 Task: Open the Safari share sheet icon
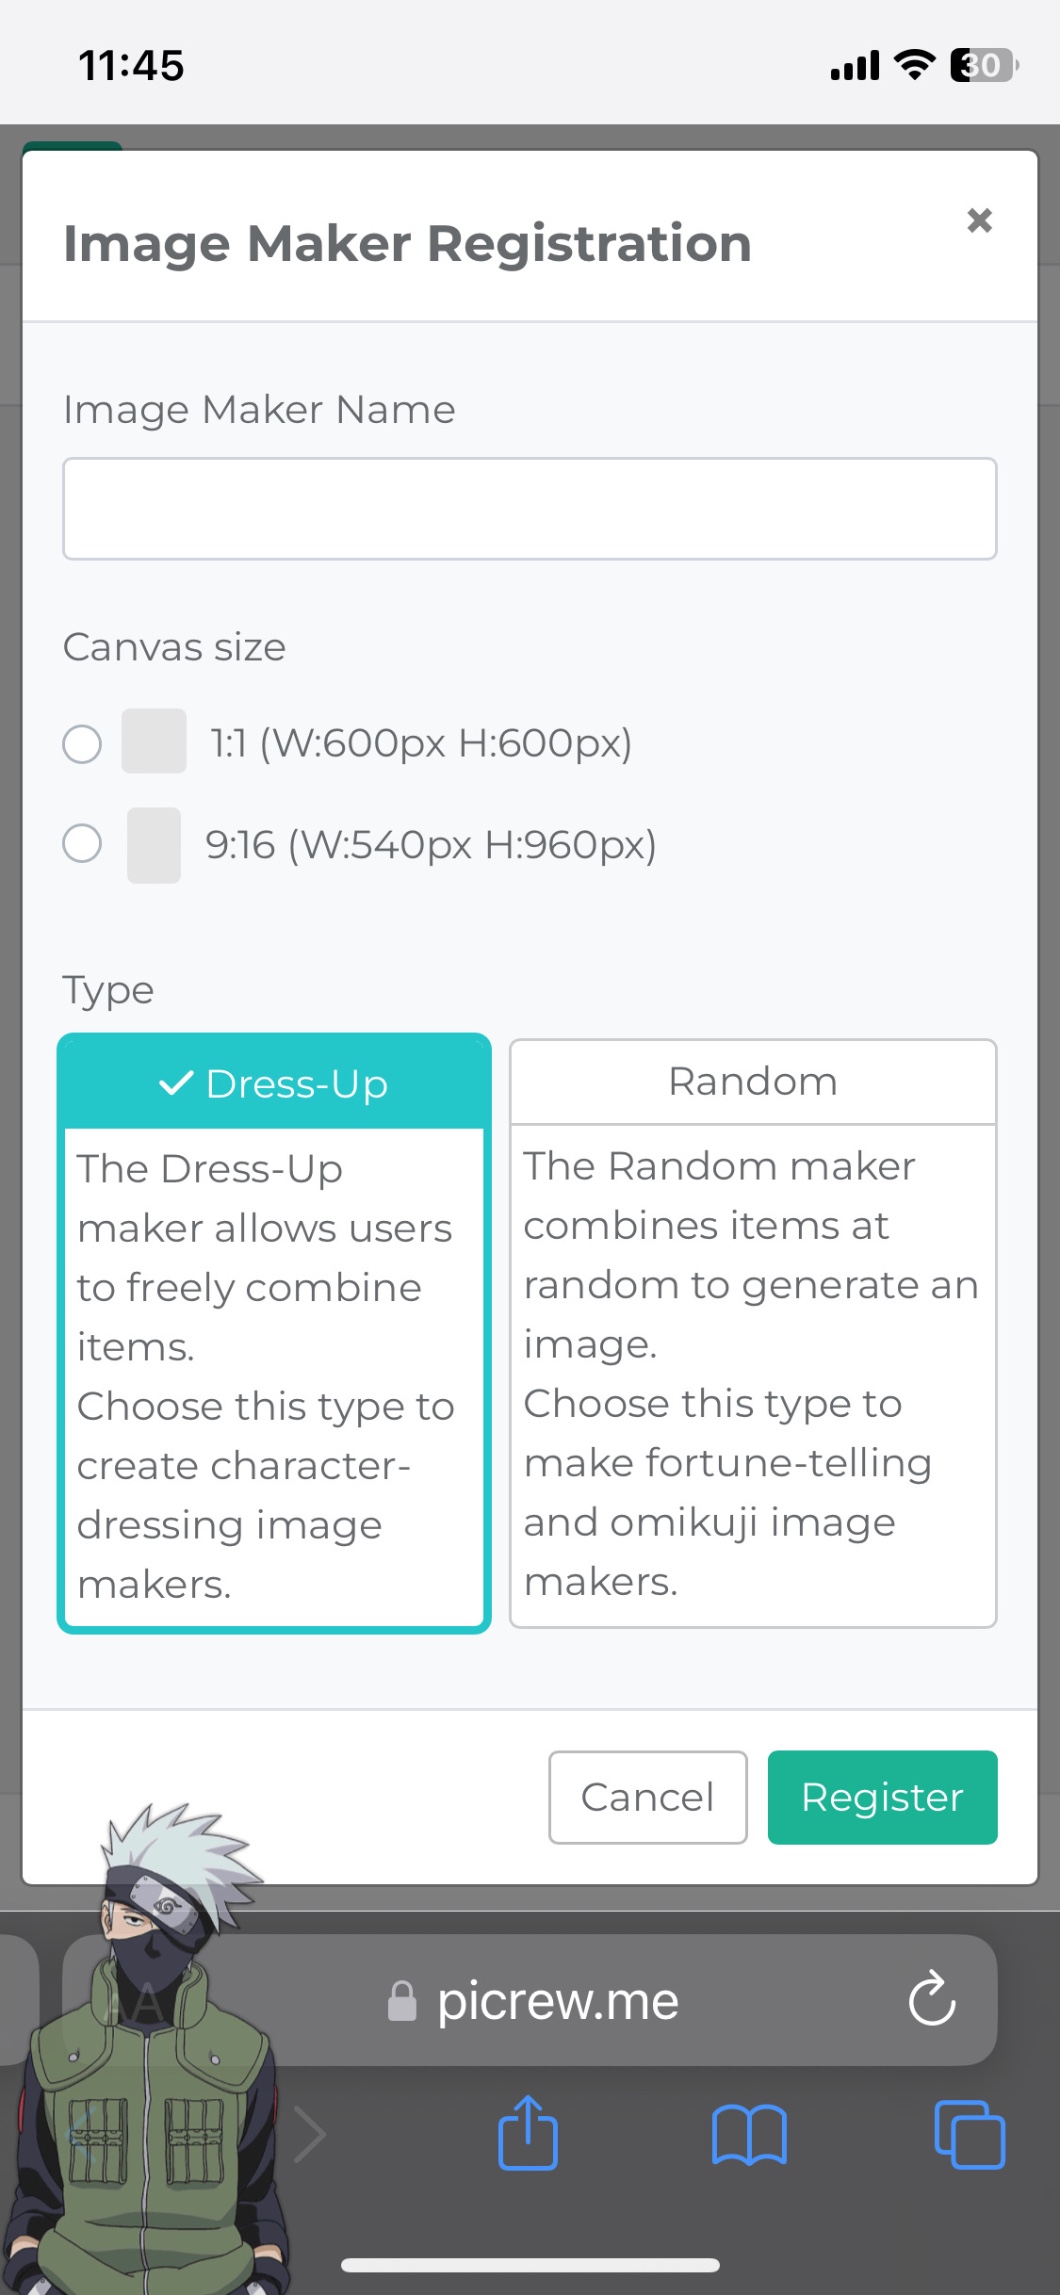pos(527,2133)
